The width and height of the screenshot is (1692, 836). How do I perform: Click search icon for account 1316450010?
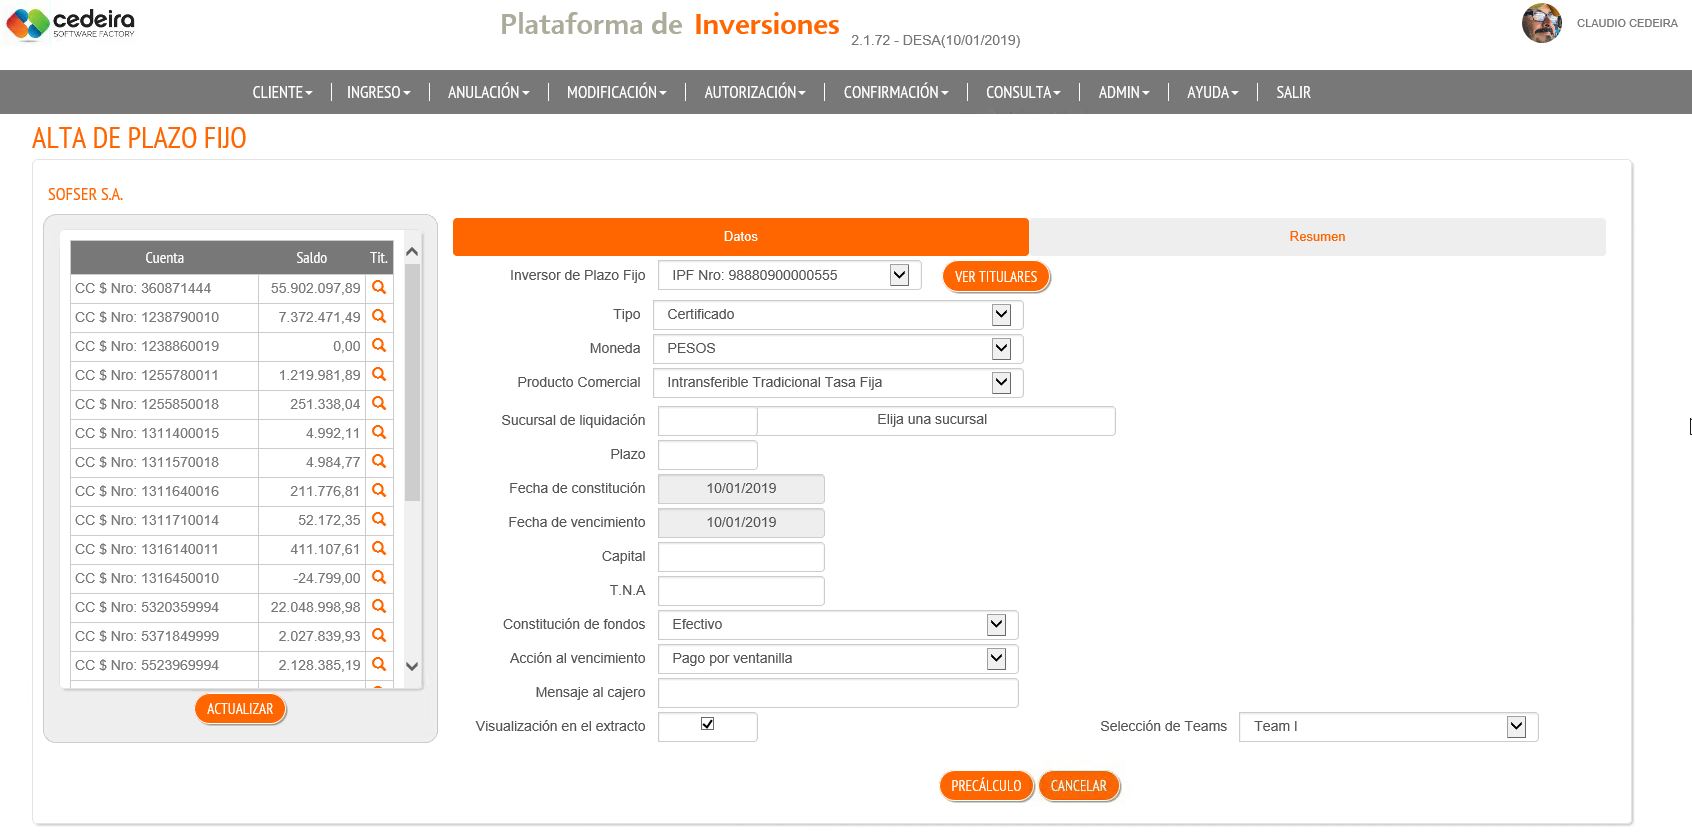pos(379,577)
